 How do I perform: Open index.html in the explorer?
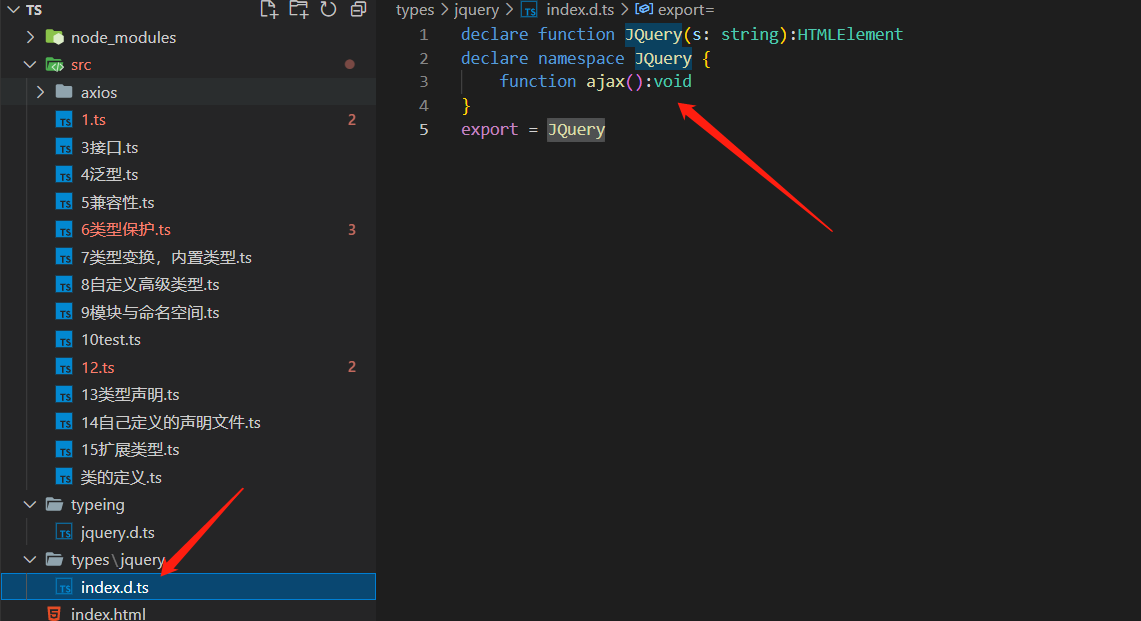(x=108, y=614)
